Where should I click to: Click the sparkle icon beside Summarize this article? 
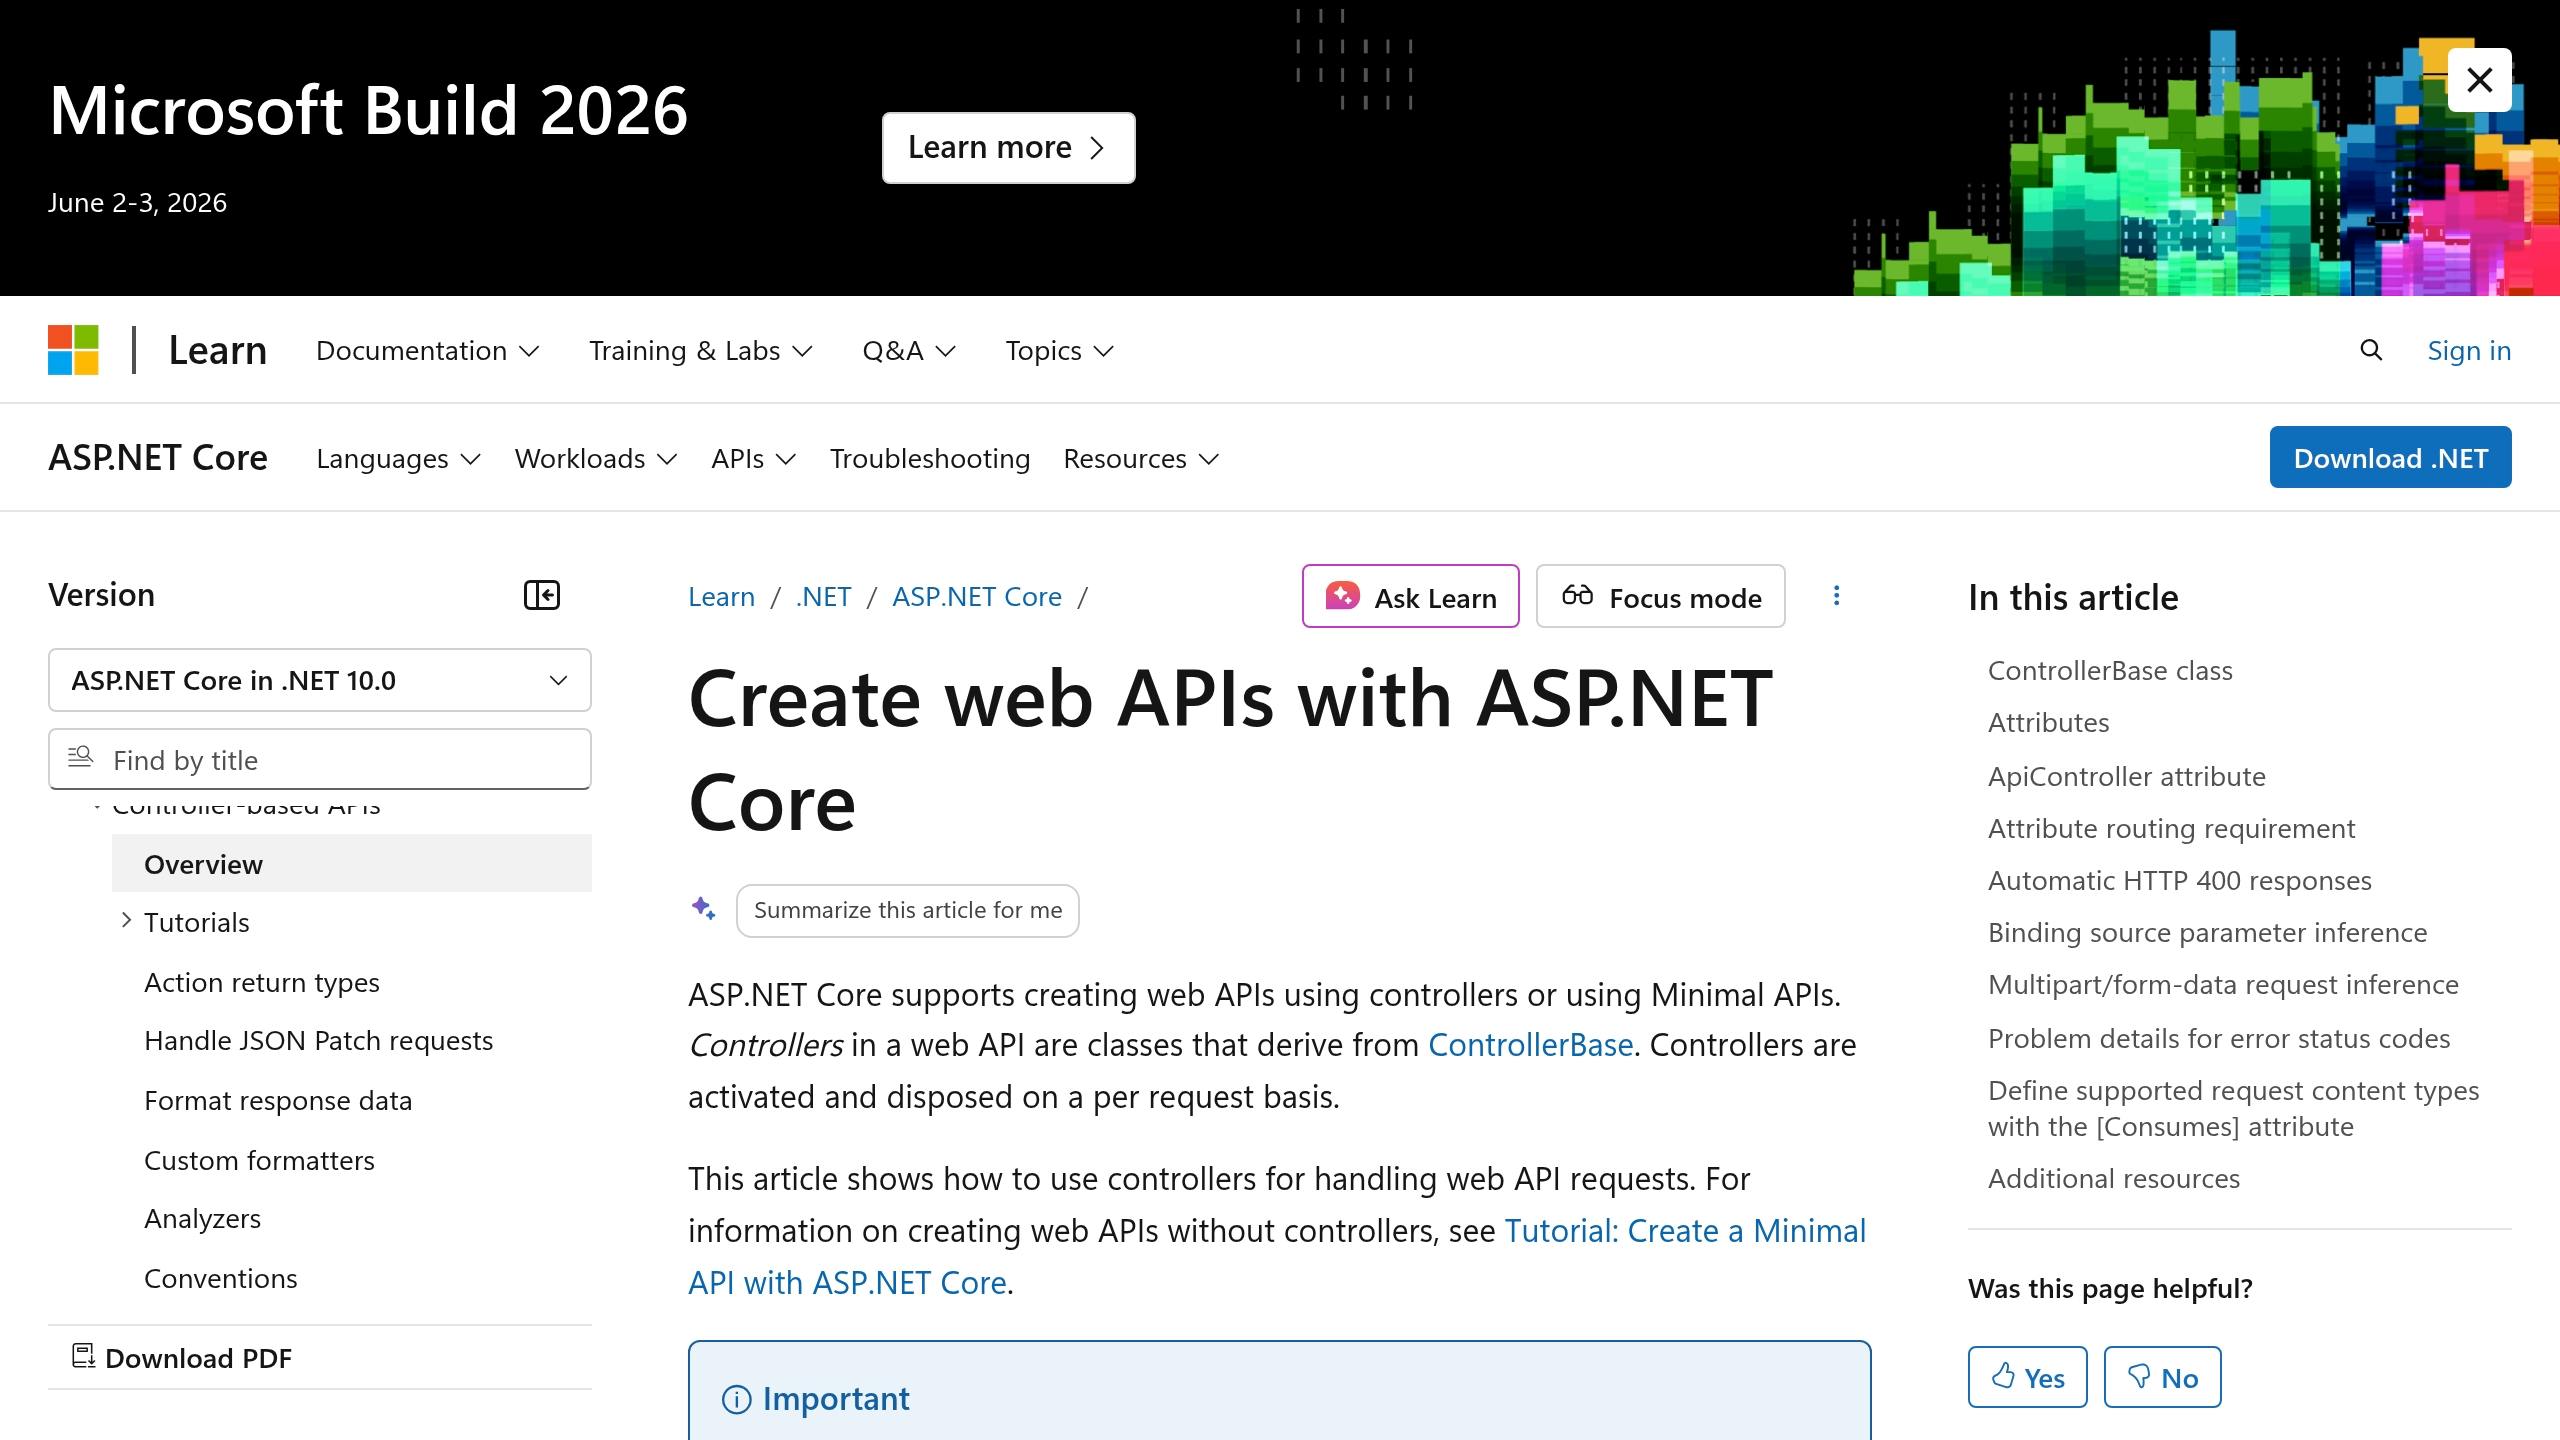tap(704, 910)
